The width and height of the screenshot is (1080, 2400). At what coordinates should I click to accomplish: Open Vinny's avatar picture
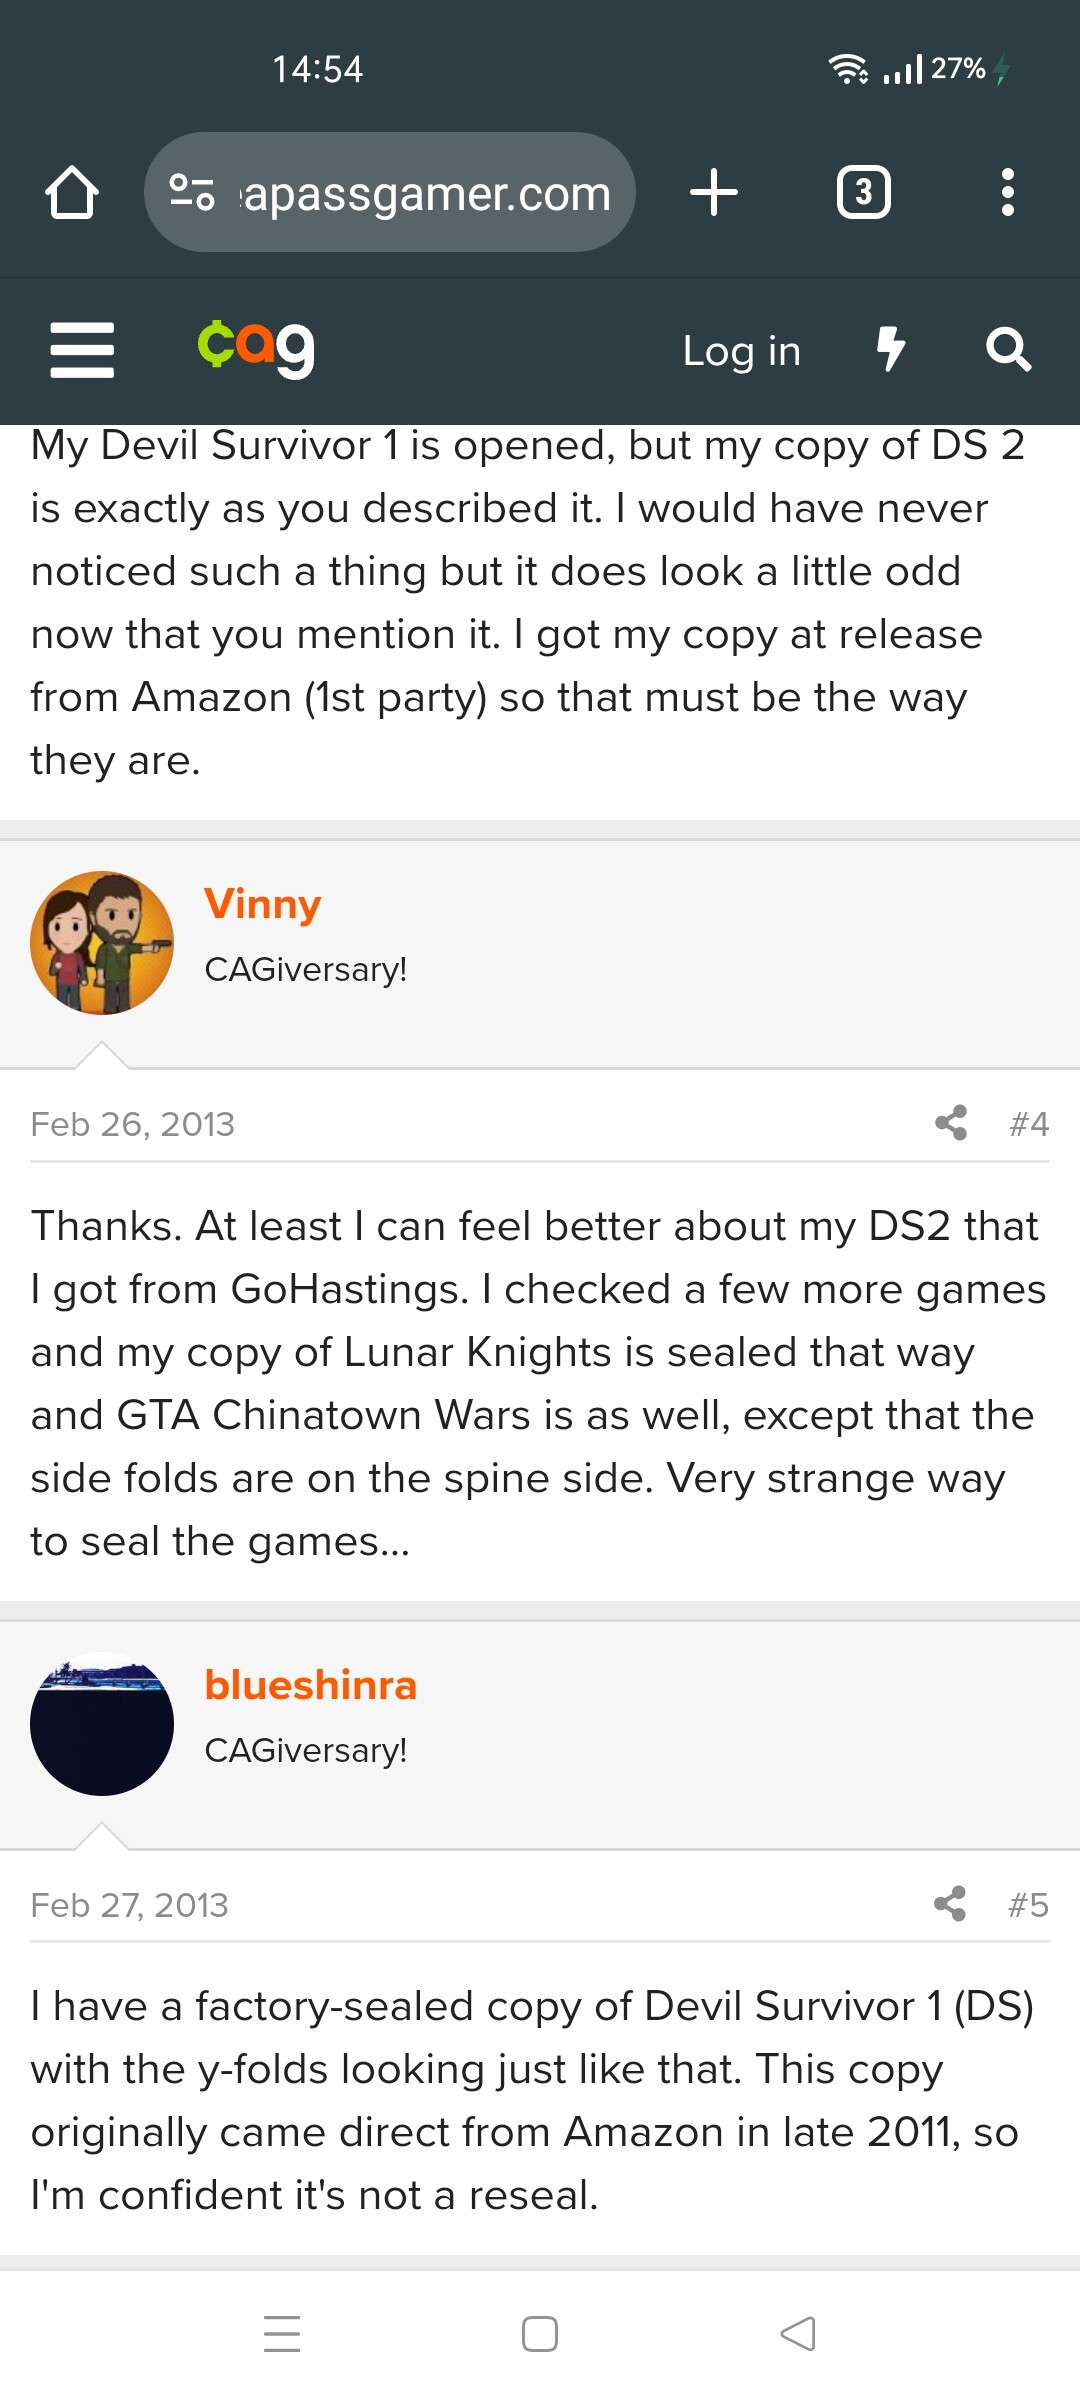(x=102, y=943)
